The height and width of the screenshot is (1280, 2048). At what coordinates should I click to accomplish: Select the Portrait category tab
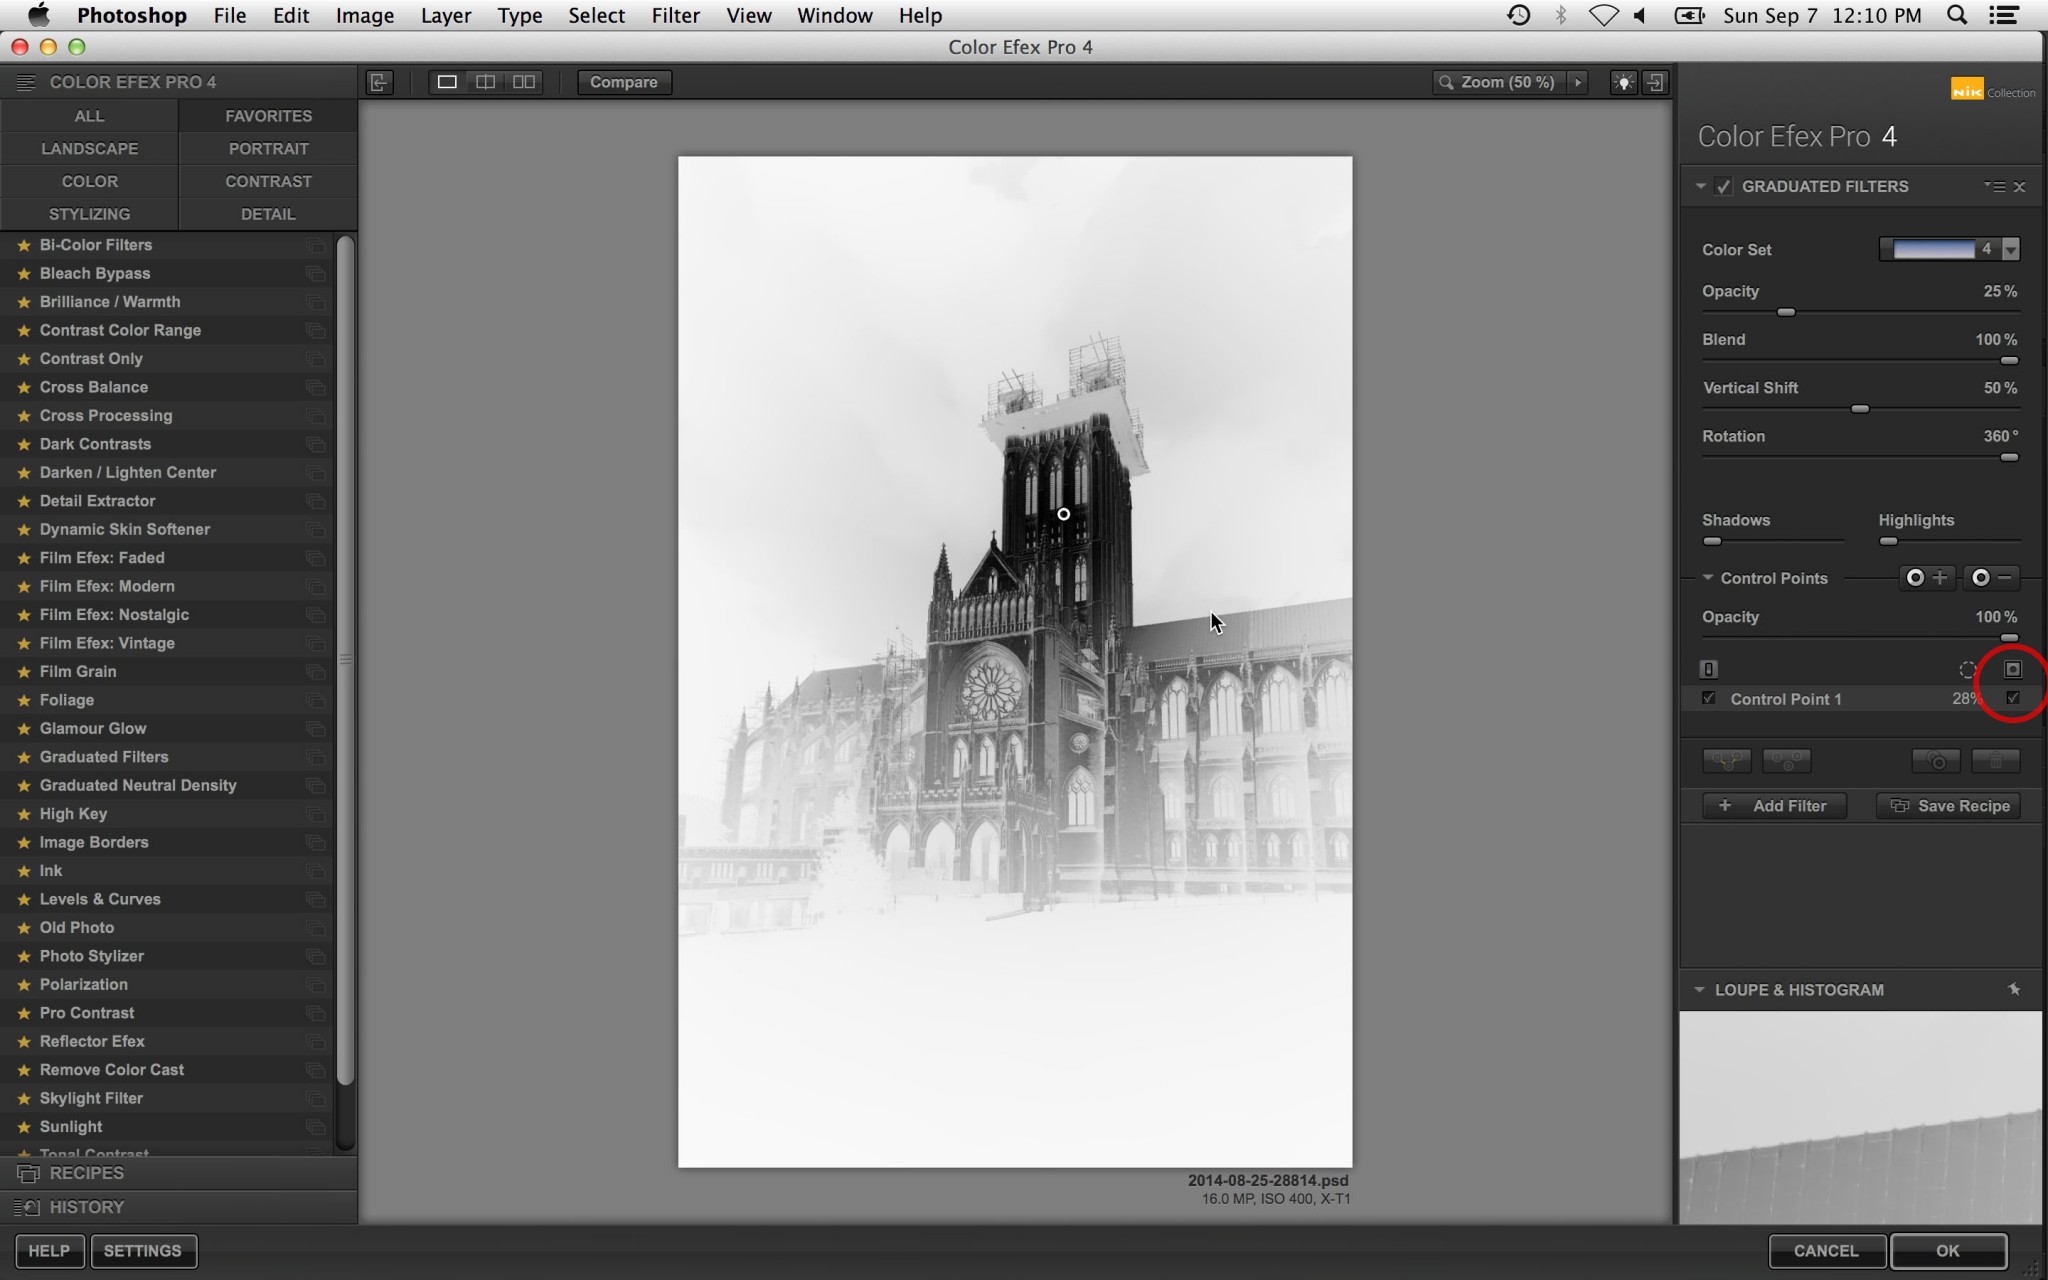tap(268, 149)
